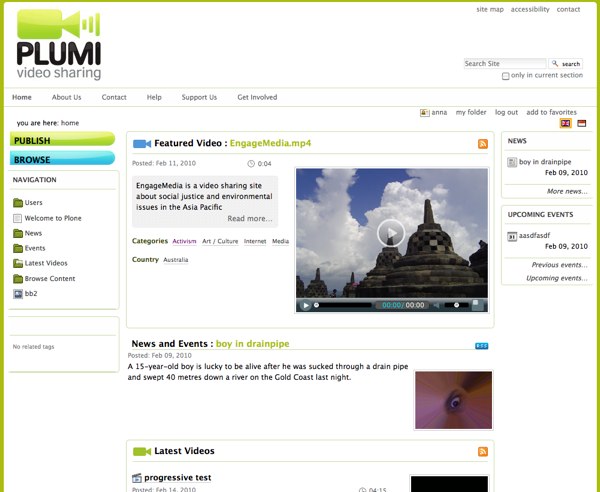Image resolution: width=600 pixels, height=492 pixels.
Task: Click the Search Site input field
Action: click(x=505, y=63)
